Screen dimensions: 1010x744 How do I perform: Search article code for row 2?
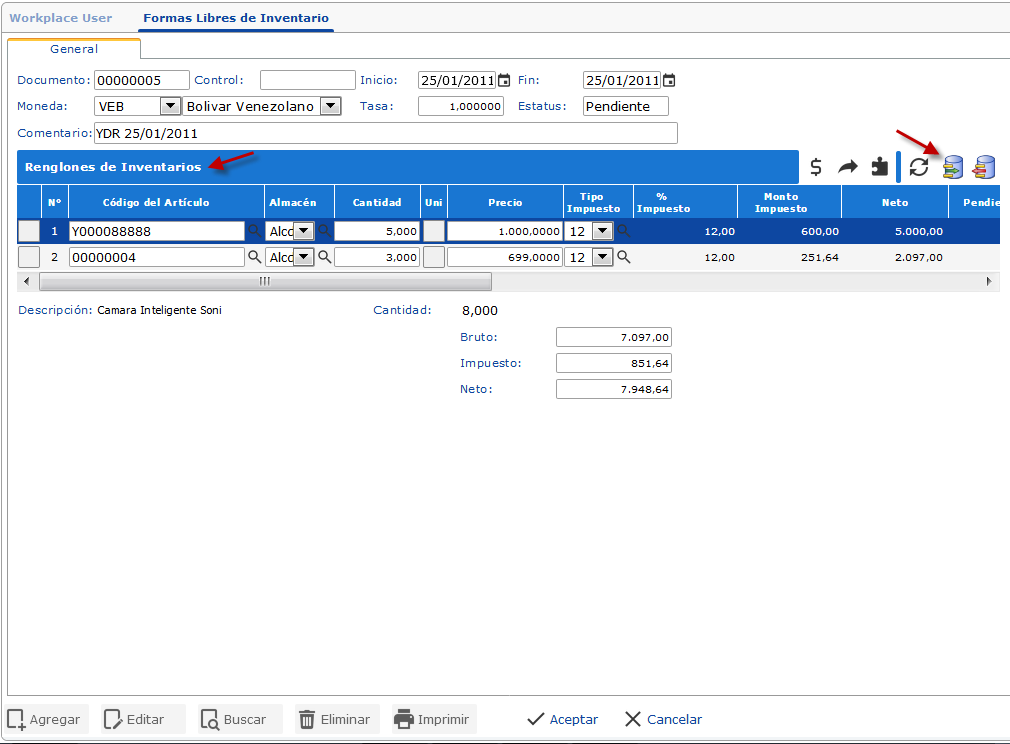click(254, 257)
